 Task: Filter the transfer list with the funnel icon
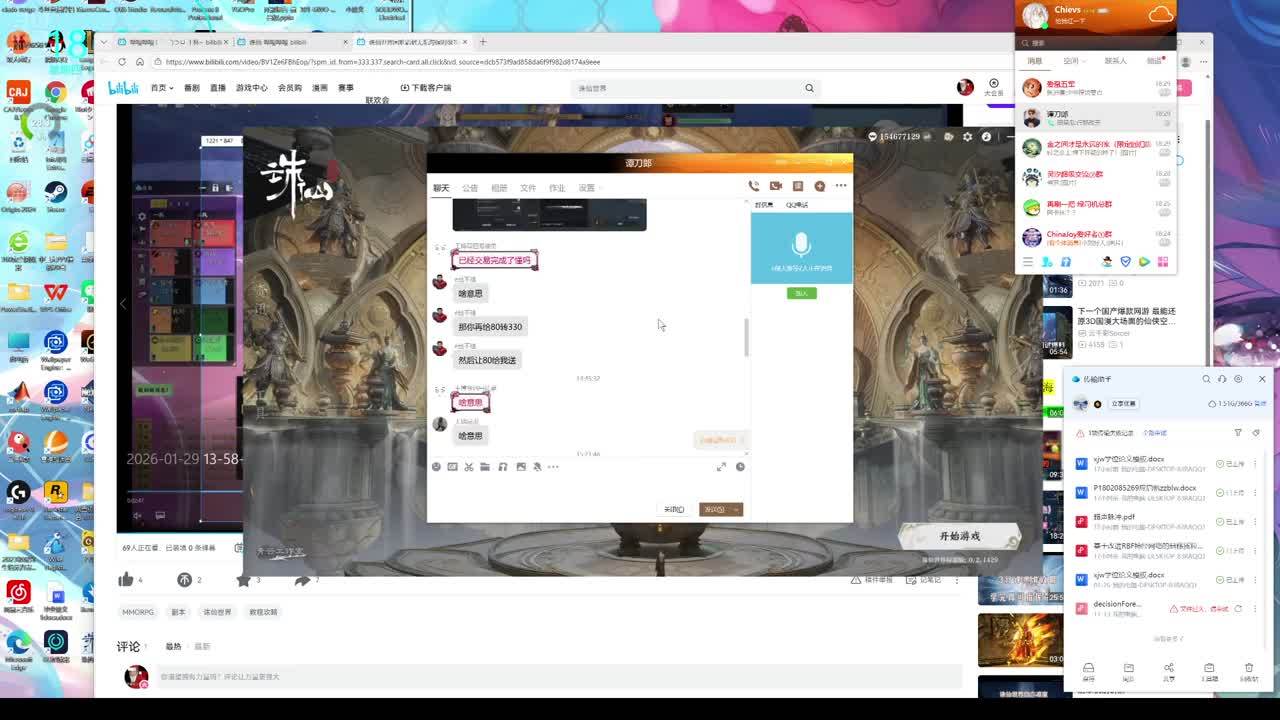point(1238,433)
